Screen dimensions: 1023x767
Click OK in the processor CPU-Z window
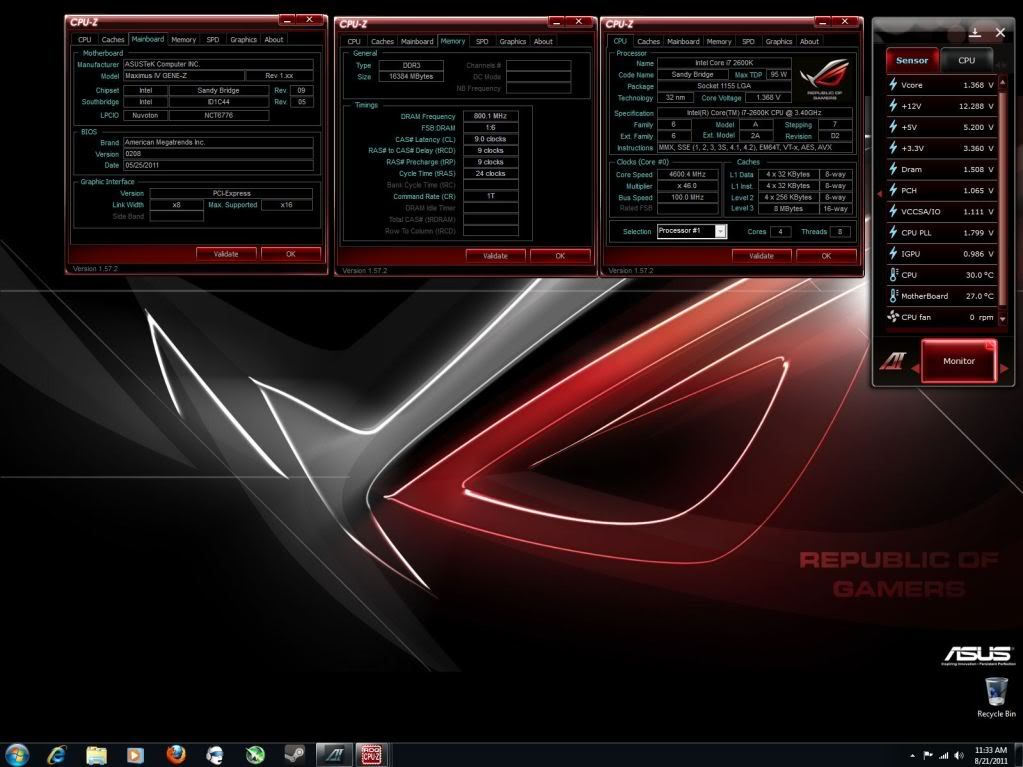[x=826, y=256]
